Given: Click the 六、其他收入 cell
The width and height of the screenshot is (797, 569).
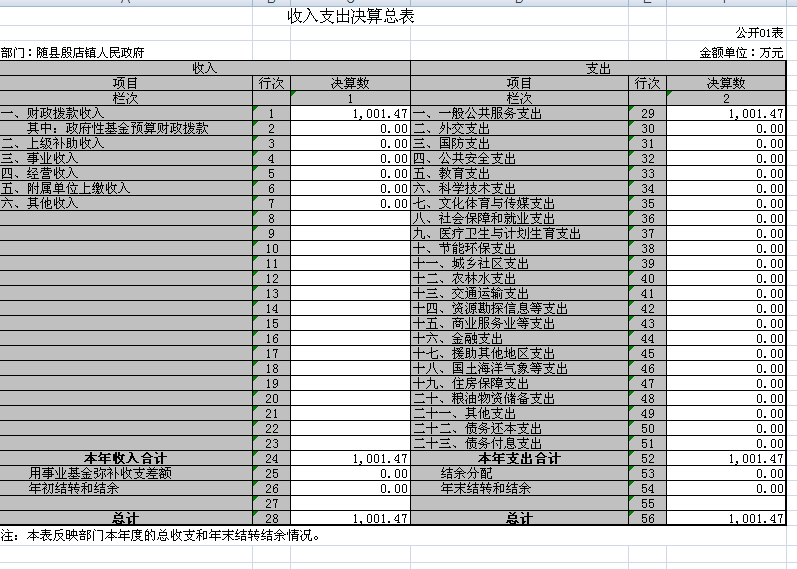Looking at the screenshot, I should (126, 203).
